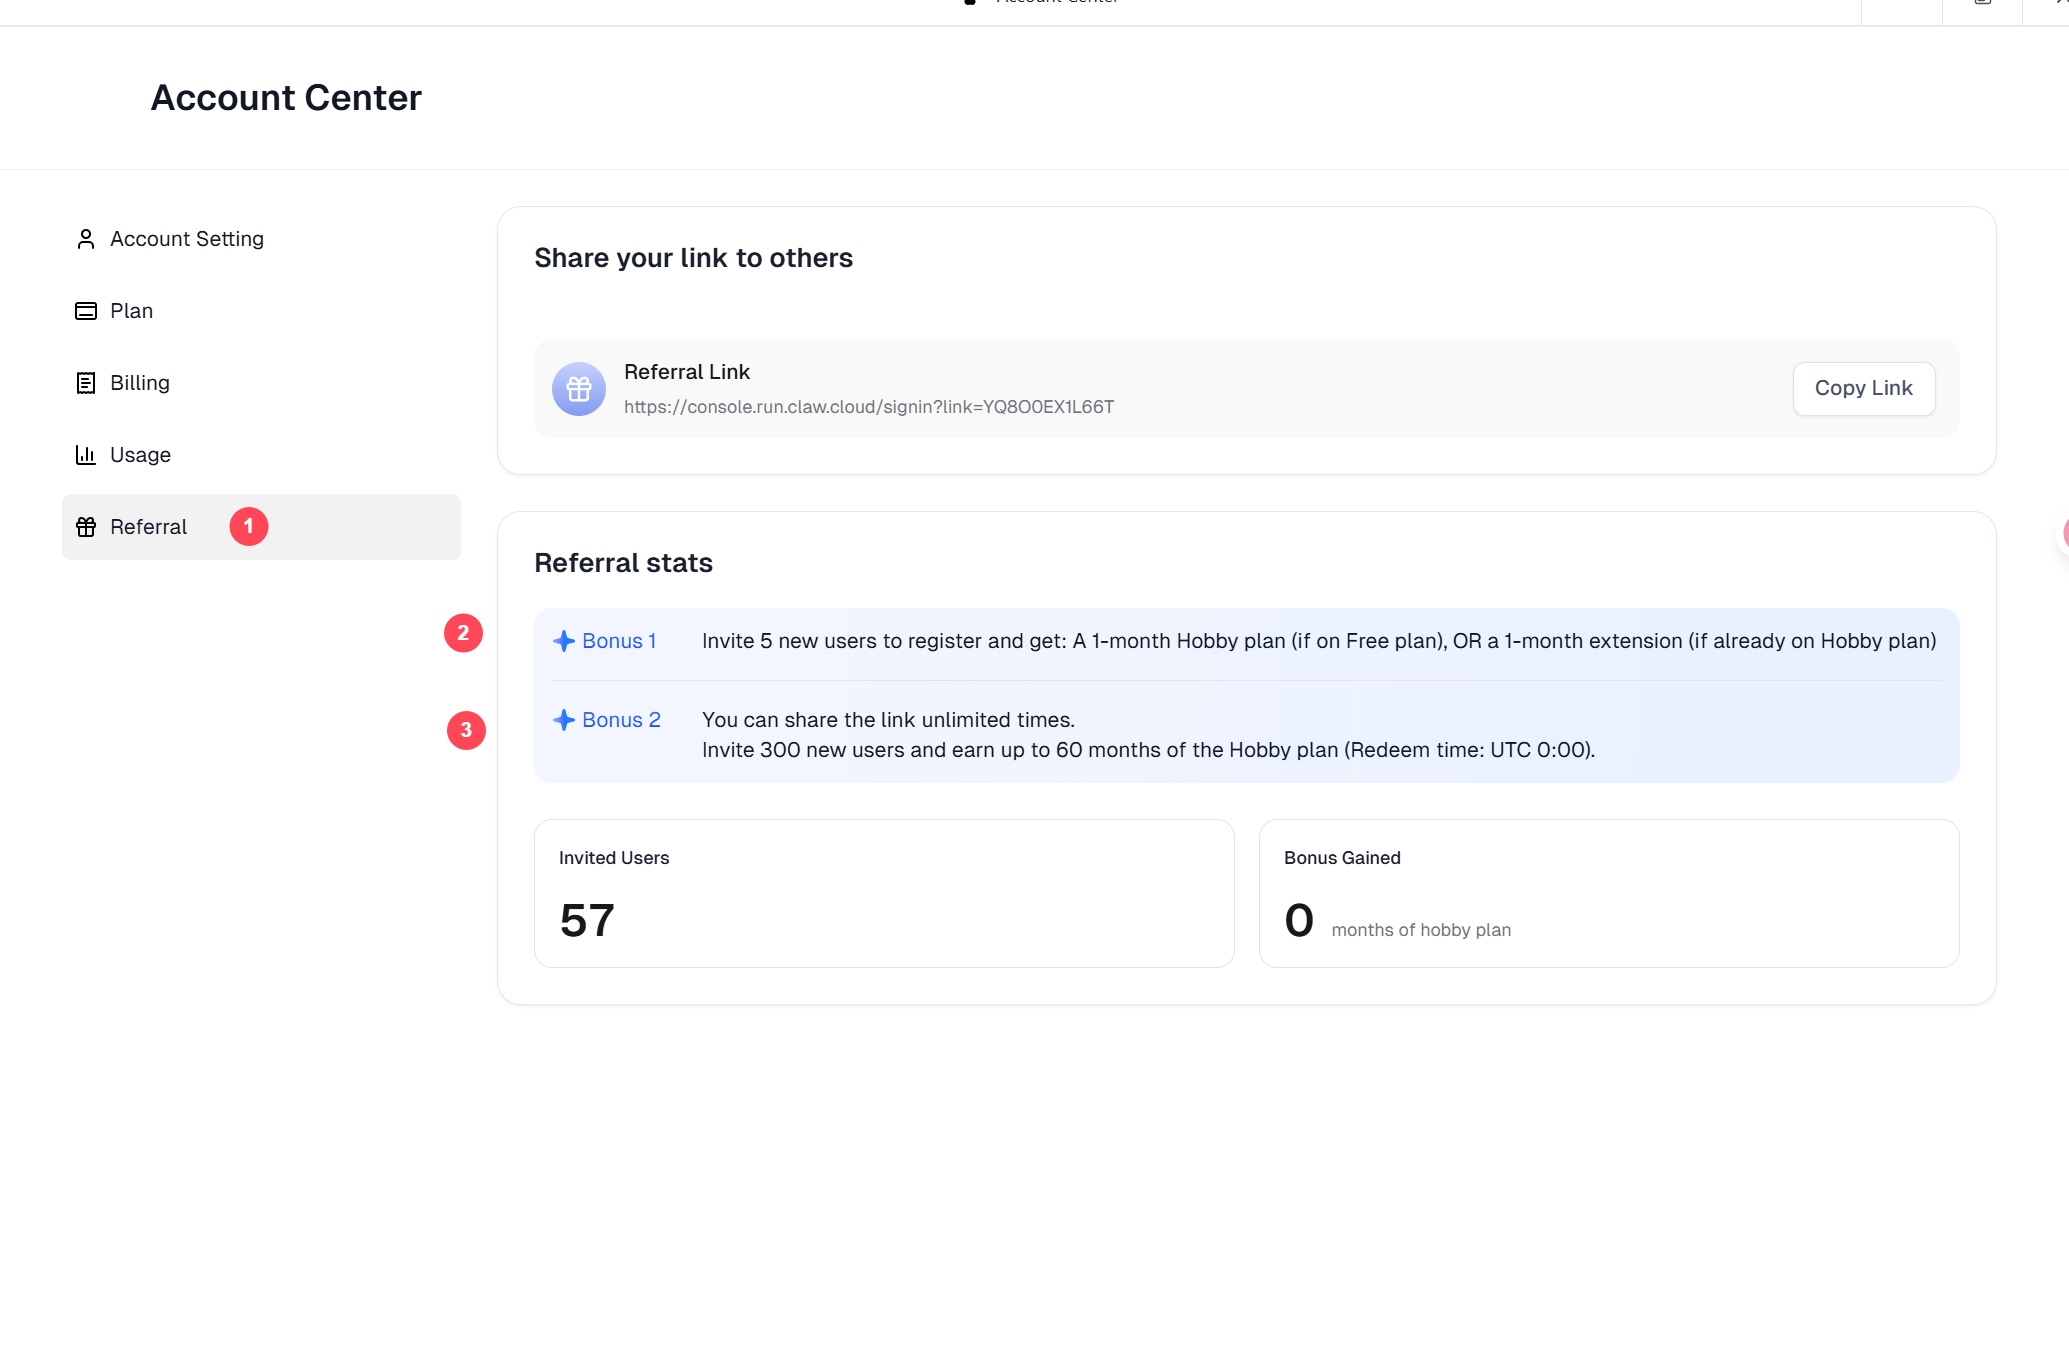
Task: Open the Usage page
Action: pos(140,455)
